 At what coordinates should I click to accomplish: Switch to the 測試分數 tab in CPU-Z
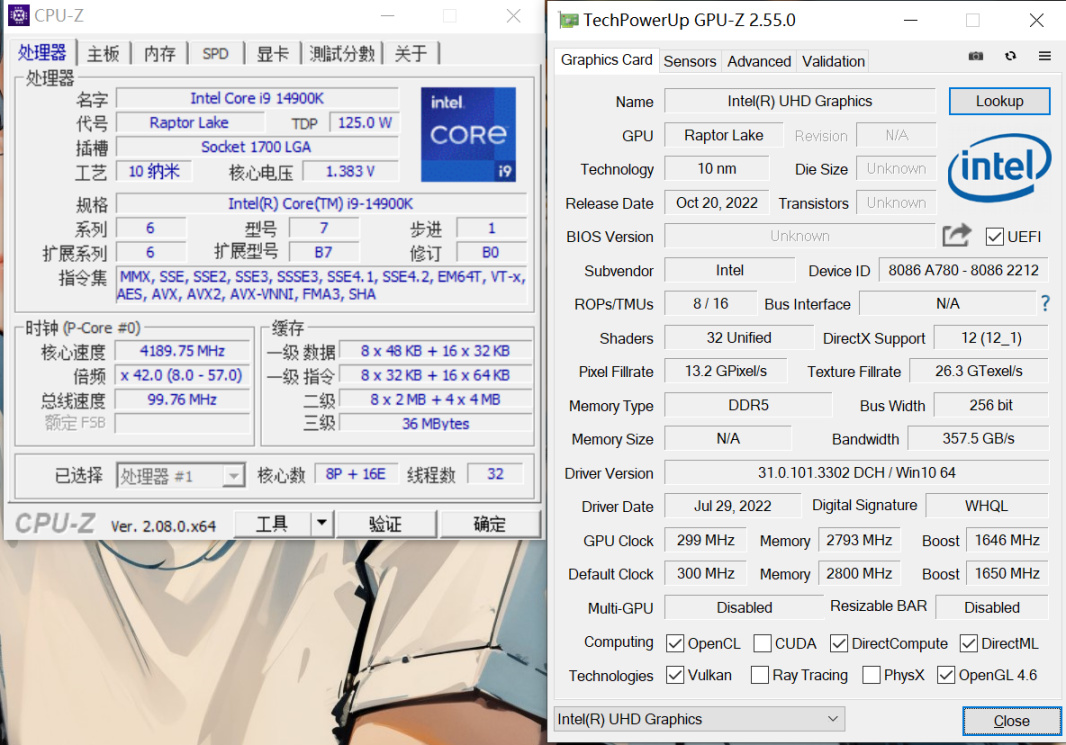(342, 54)
